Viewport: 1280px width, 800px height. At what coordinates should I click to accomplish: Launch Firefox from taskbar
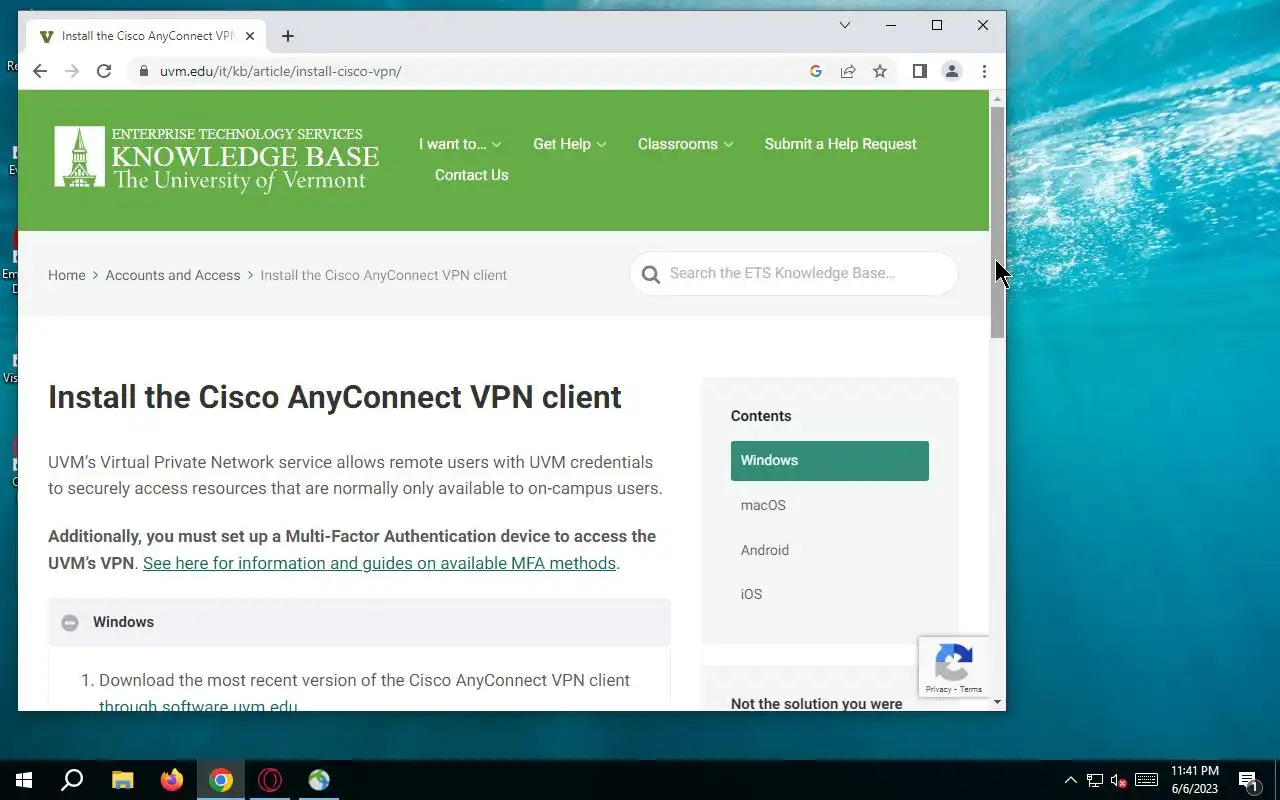pos(172,780)
